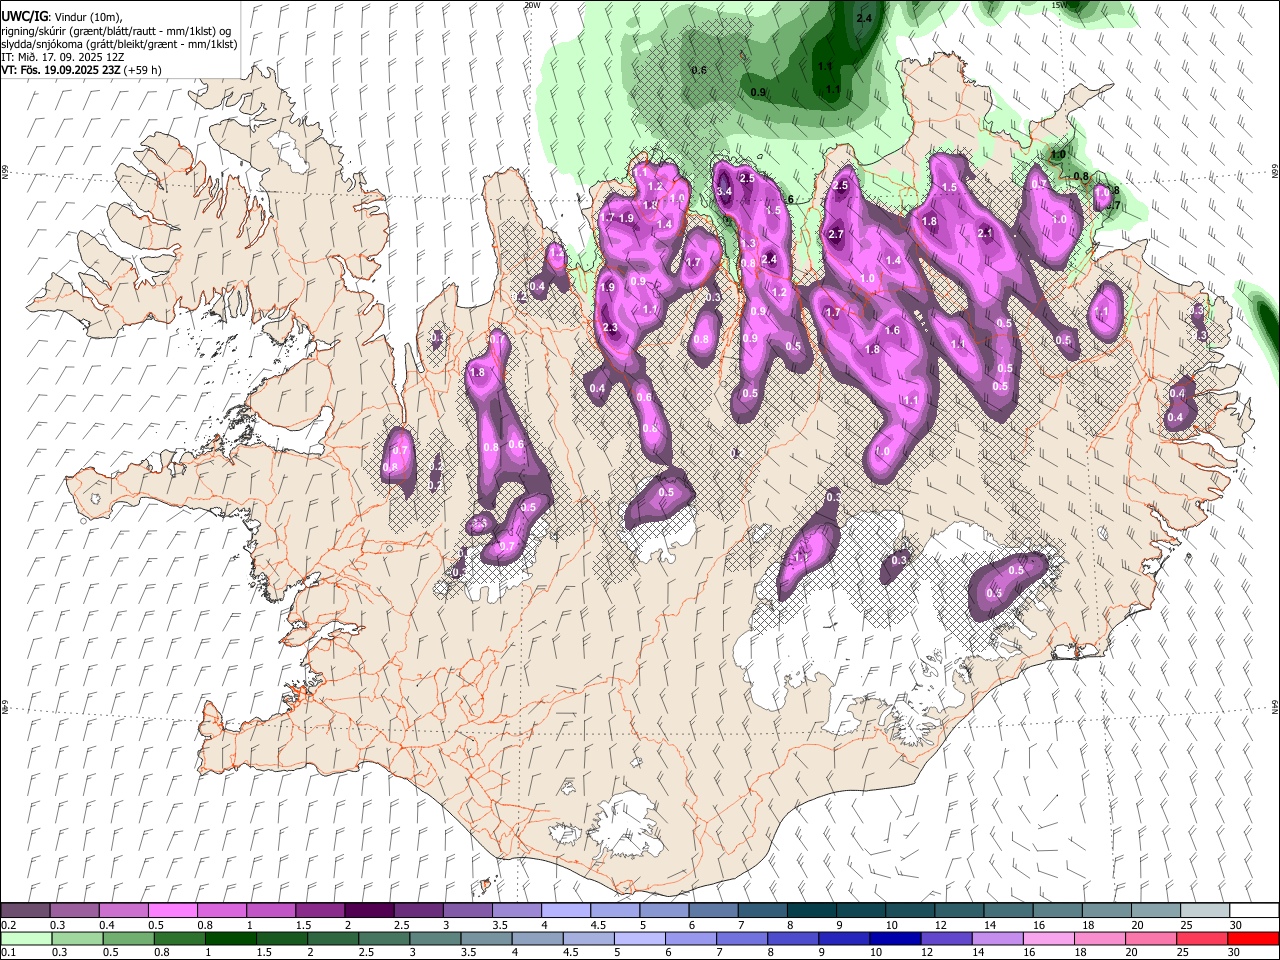The width and height of the screenshot is (1280, 960).
Task: Click the white upper legend swatch labeled 30
Action: pyautogui.click(x=1254, y=911)
